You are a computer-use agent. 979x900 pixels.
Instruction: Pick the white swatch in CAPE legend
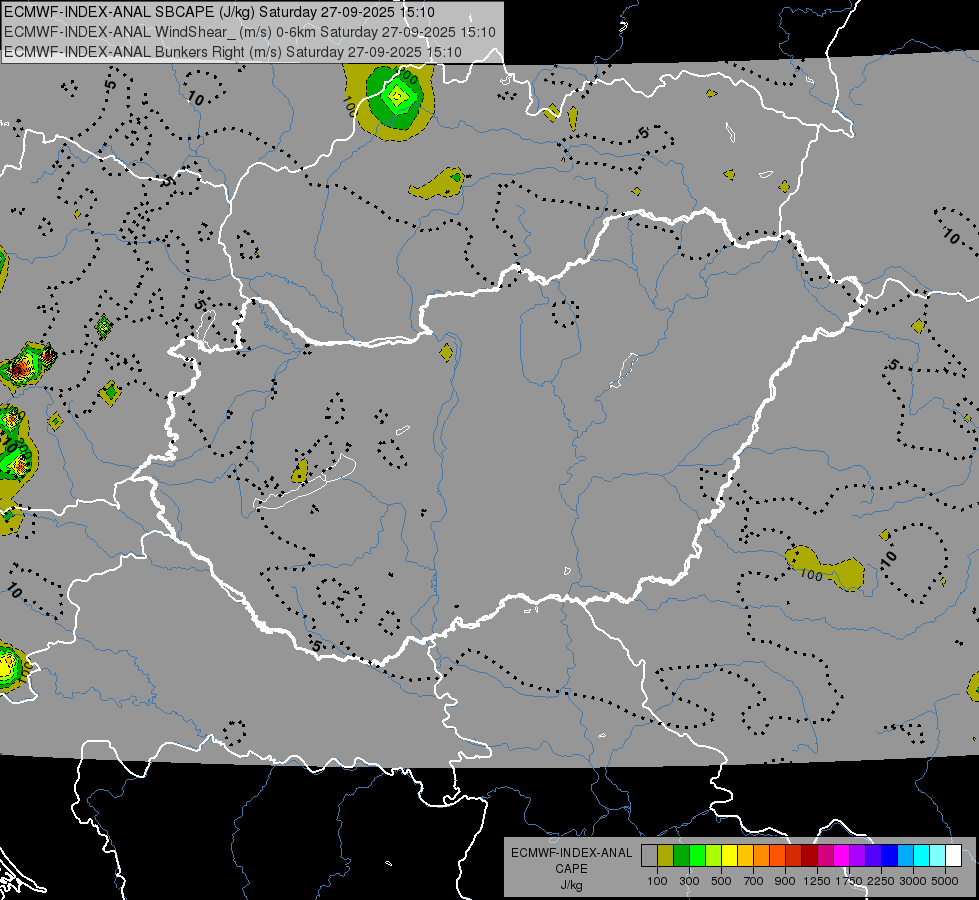[x=954, y=855]
